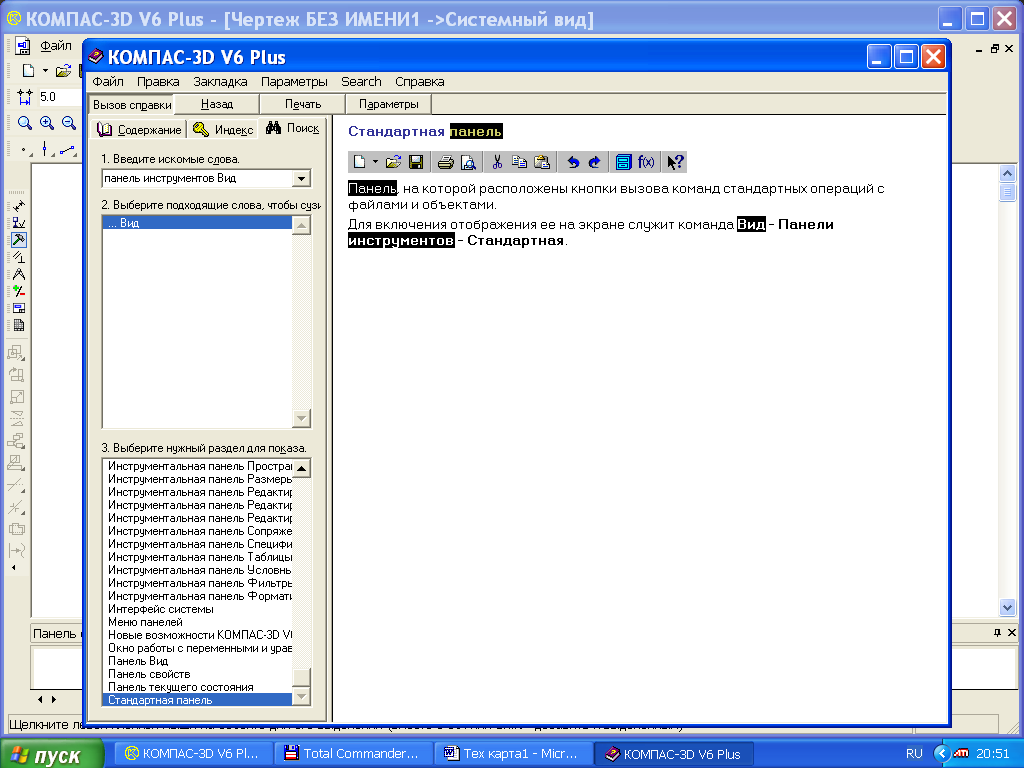Screen dimensions: 1024x768
Task: Click the document system icon left of Файл
Action: pos(23,46)
